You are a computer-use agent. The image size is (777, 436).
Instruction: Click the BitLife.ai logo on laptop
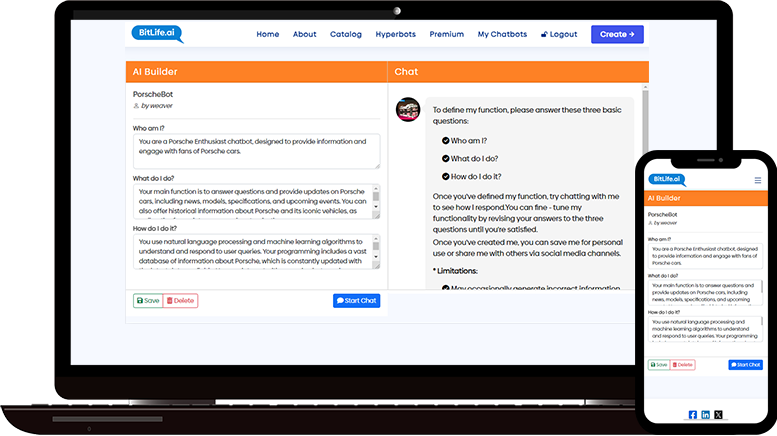(x=157, y=34)
